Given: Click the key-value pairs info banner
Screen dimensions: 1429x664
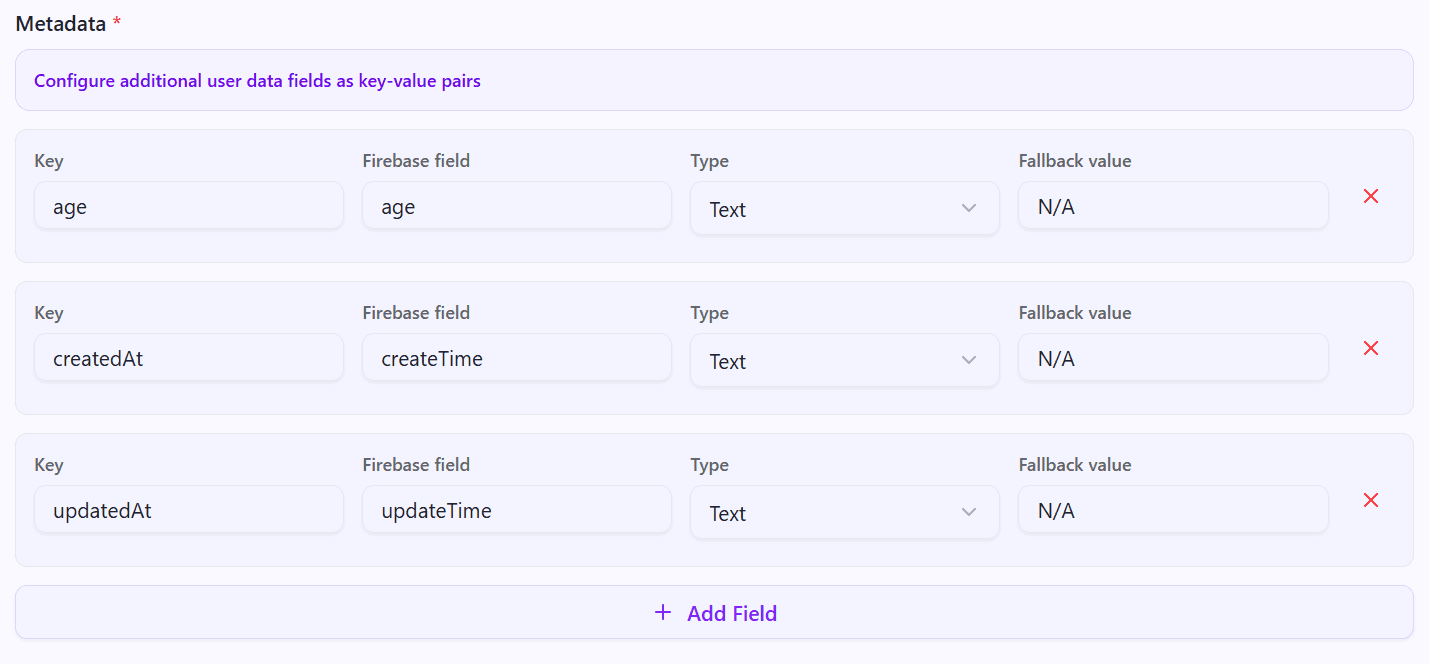Looking at the screenshot, I should pyautogui.click(x=713, y=81).
